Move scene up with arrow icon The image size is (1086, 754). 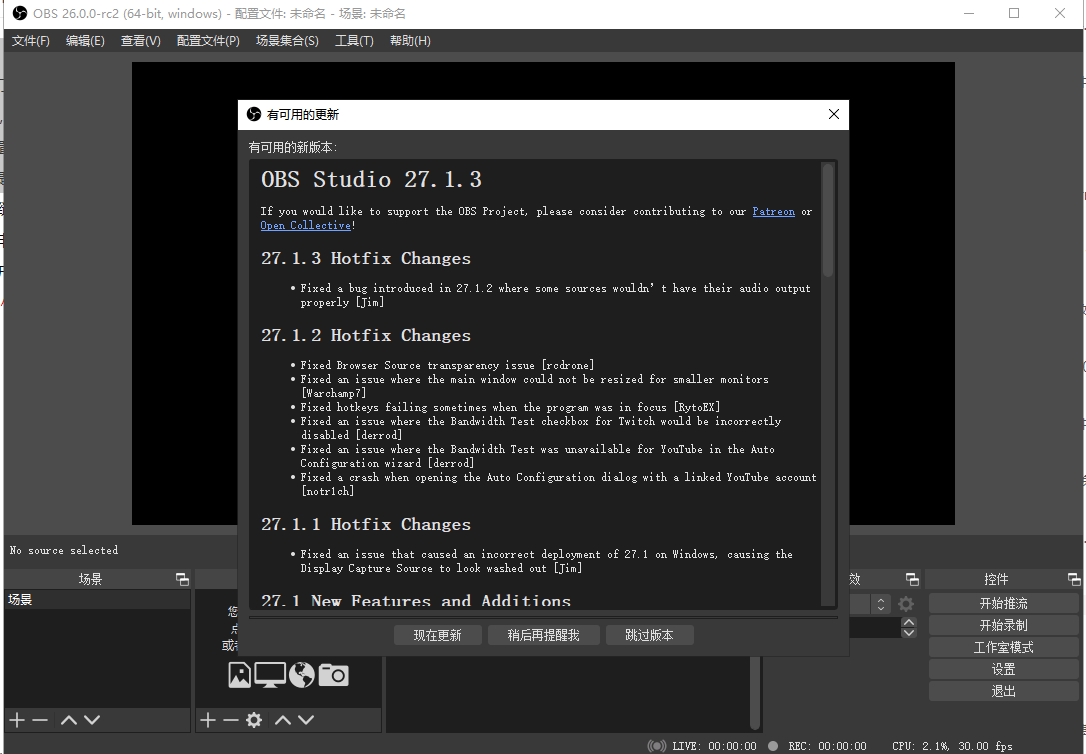[69, 720]
